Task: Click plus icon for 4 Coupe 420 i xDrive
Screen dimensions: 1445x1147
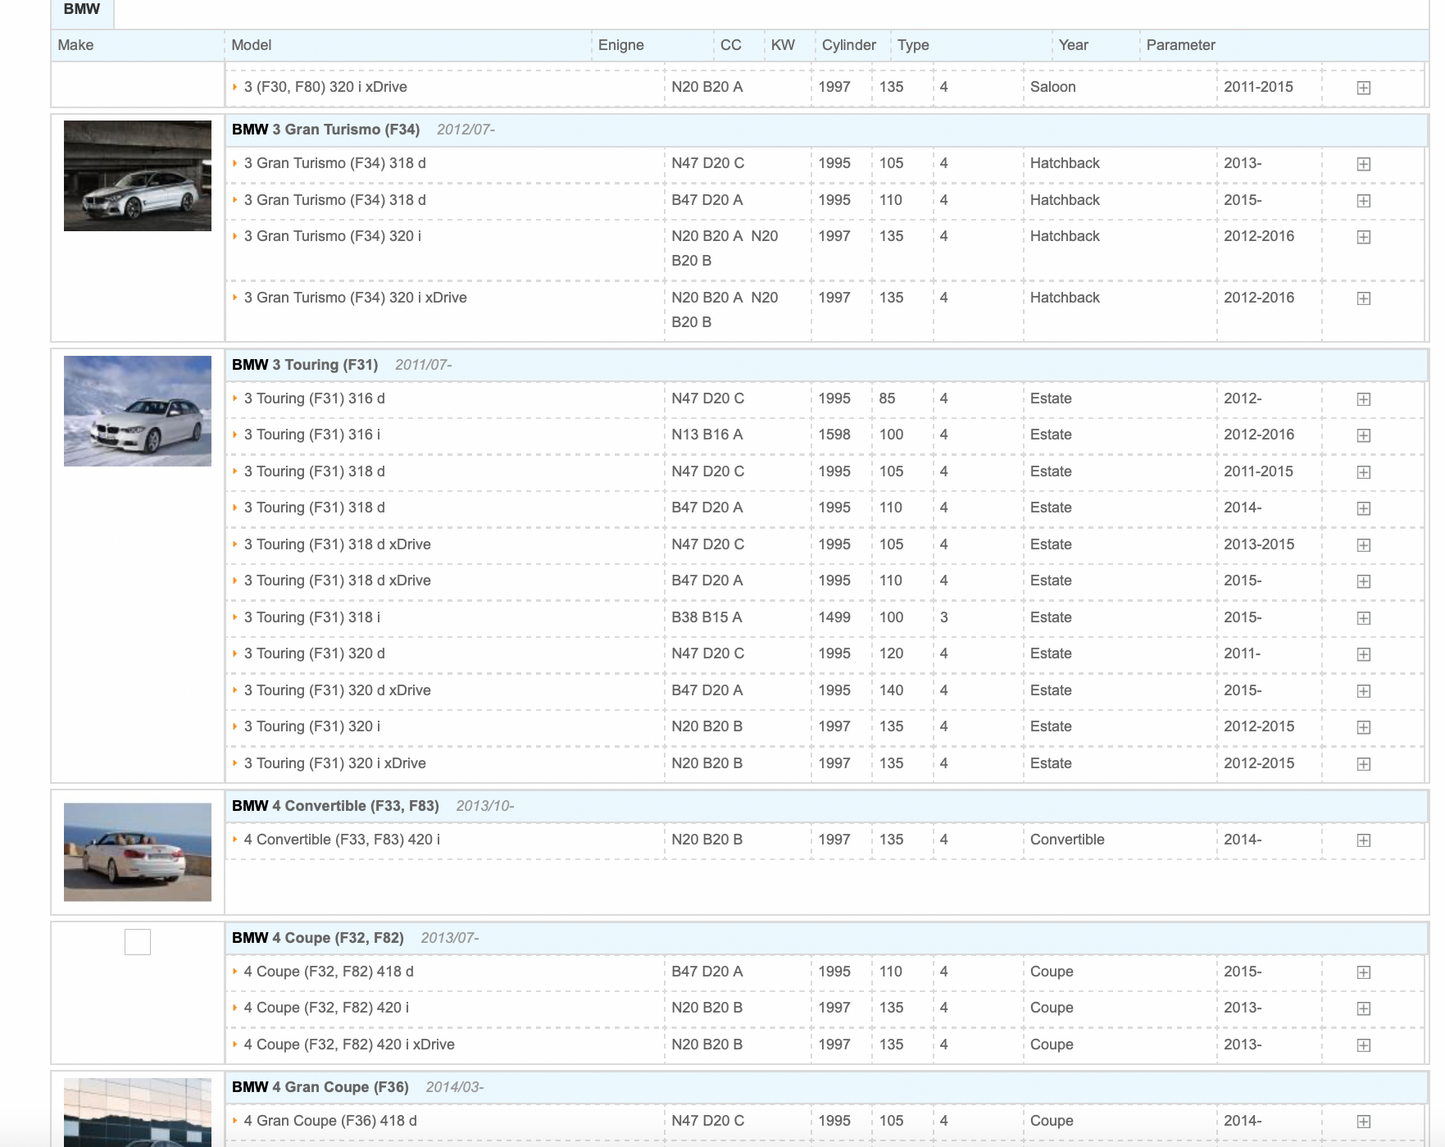Action: pos(1363,1045)
